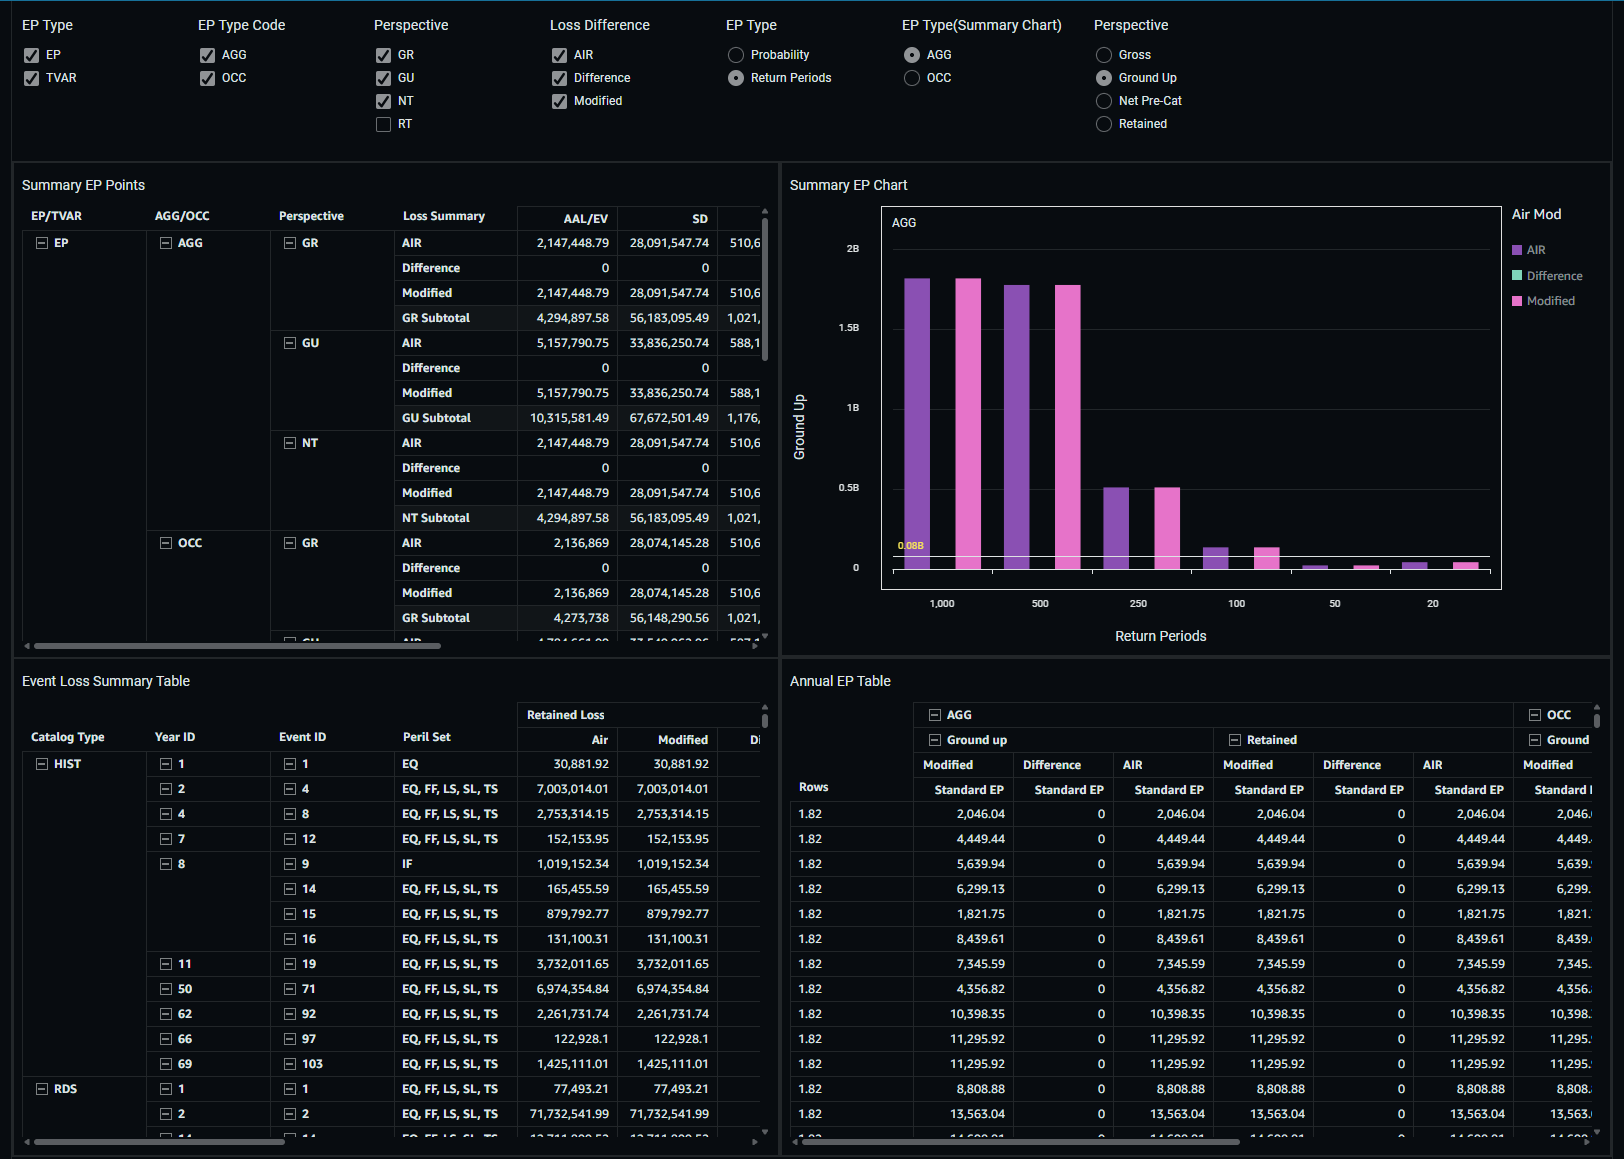Collapse the Ground up column group
The image size is (1624, 1159).
[x=934, y=740]
